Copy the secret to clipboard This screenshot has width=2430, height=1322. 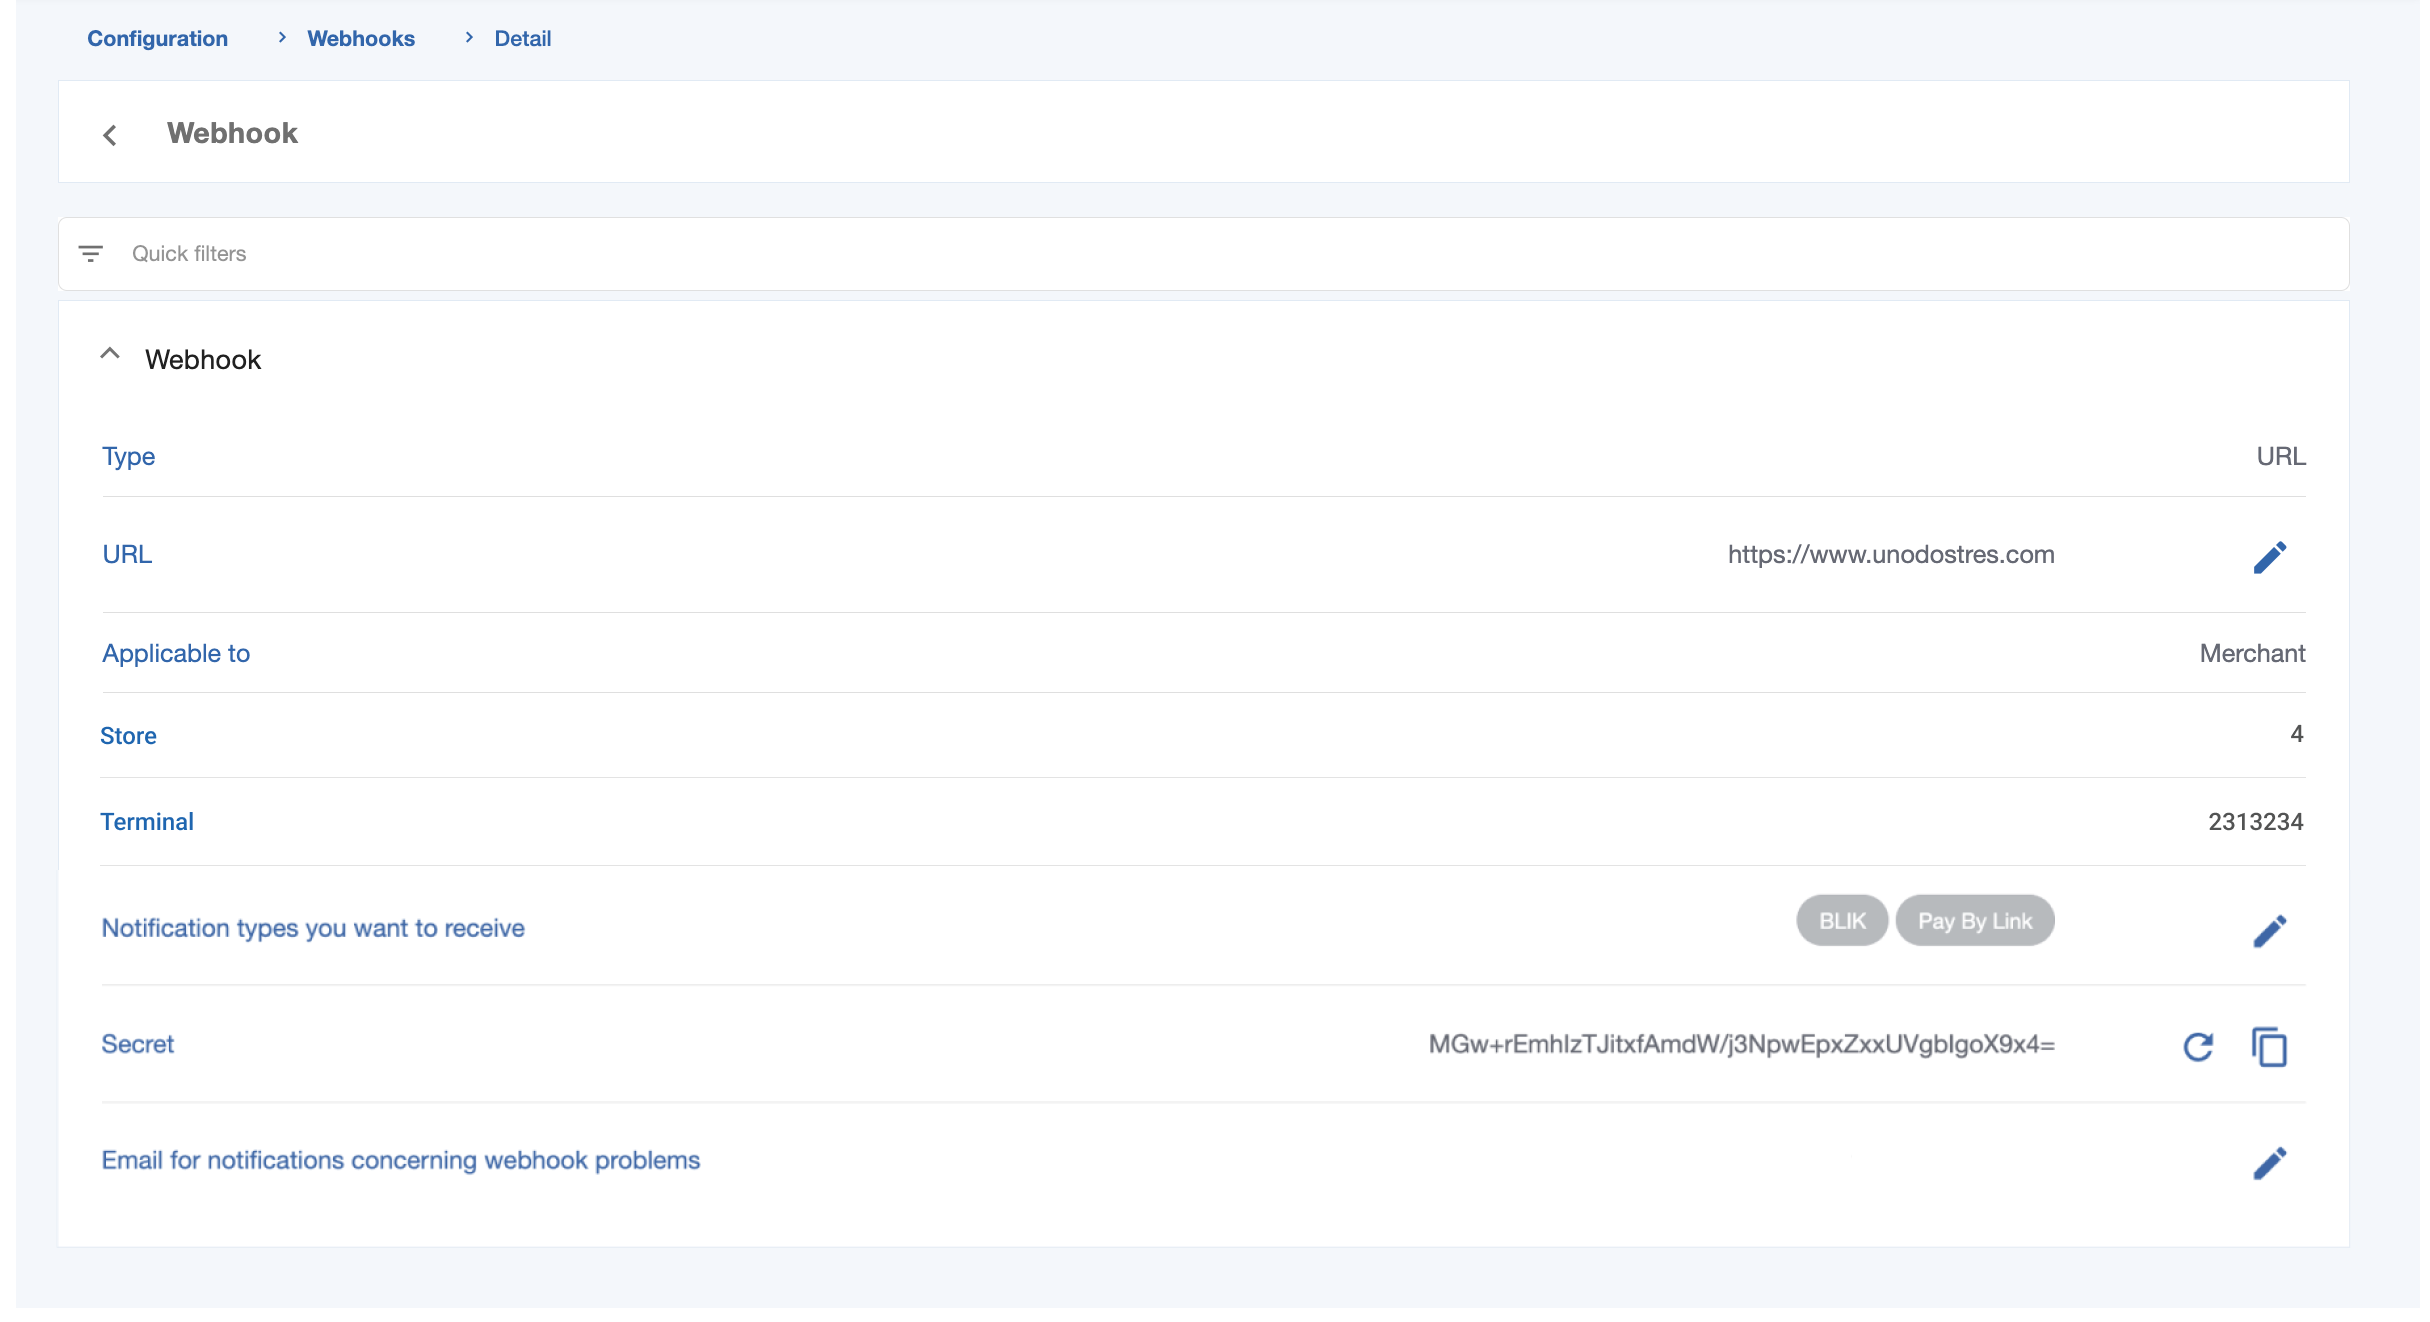click(x=2269, y=1047)
